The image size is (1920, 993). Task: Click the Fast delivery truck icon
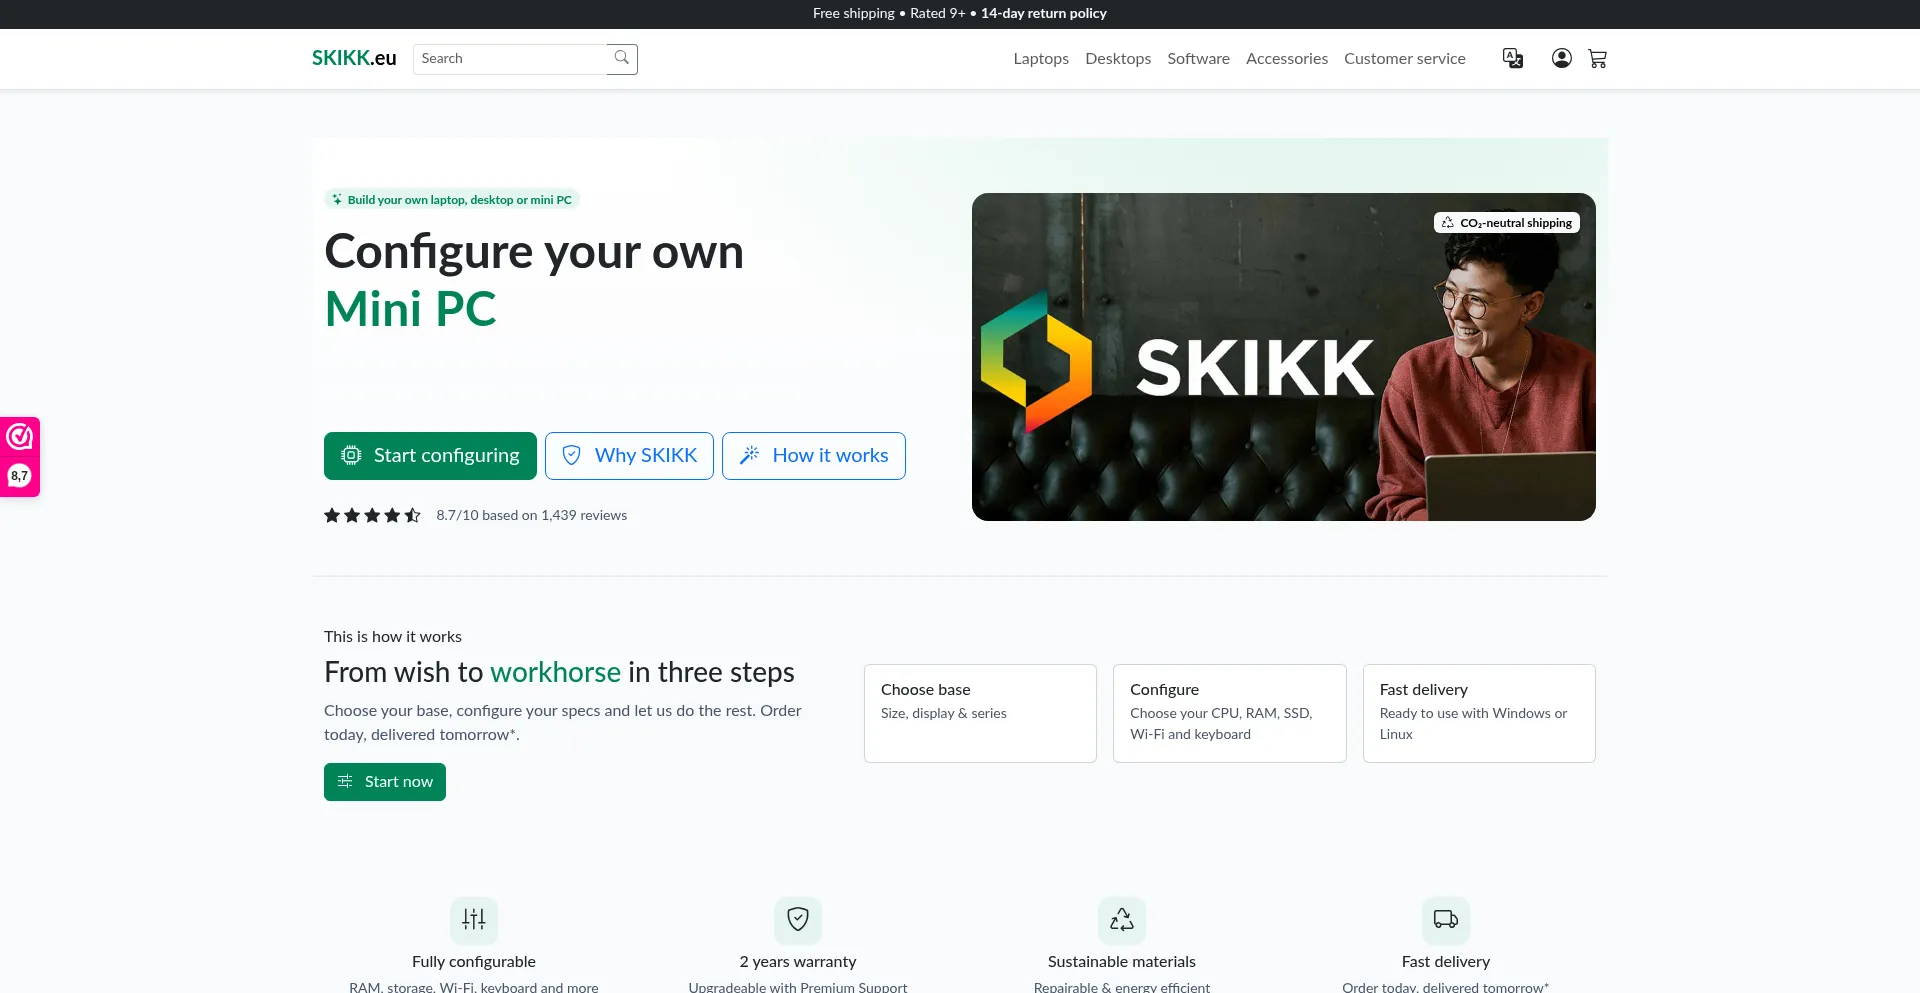[1446, 919]
